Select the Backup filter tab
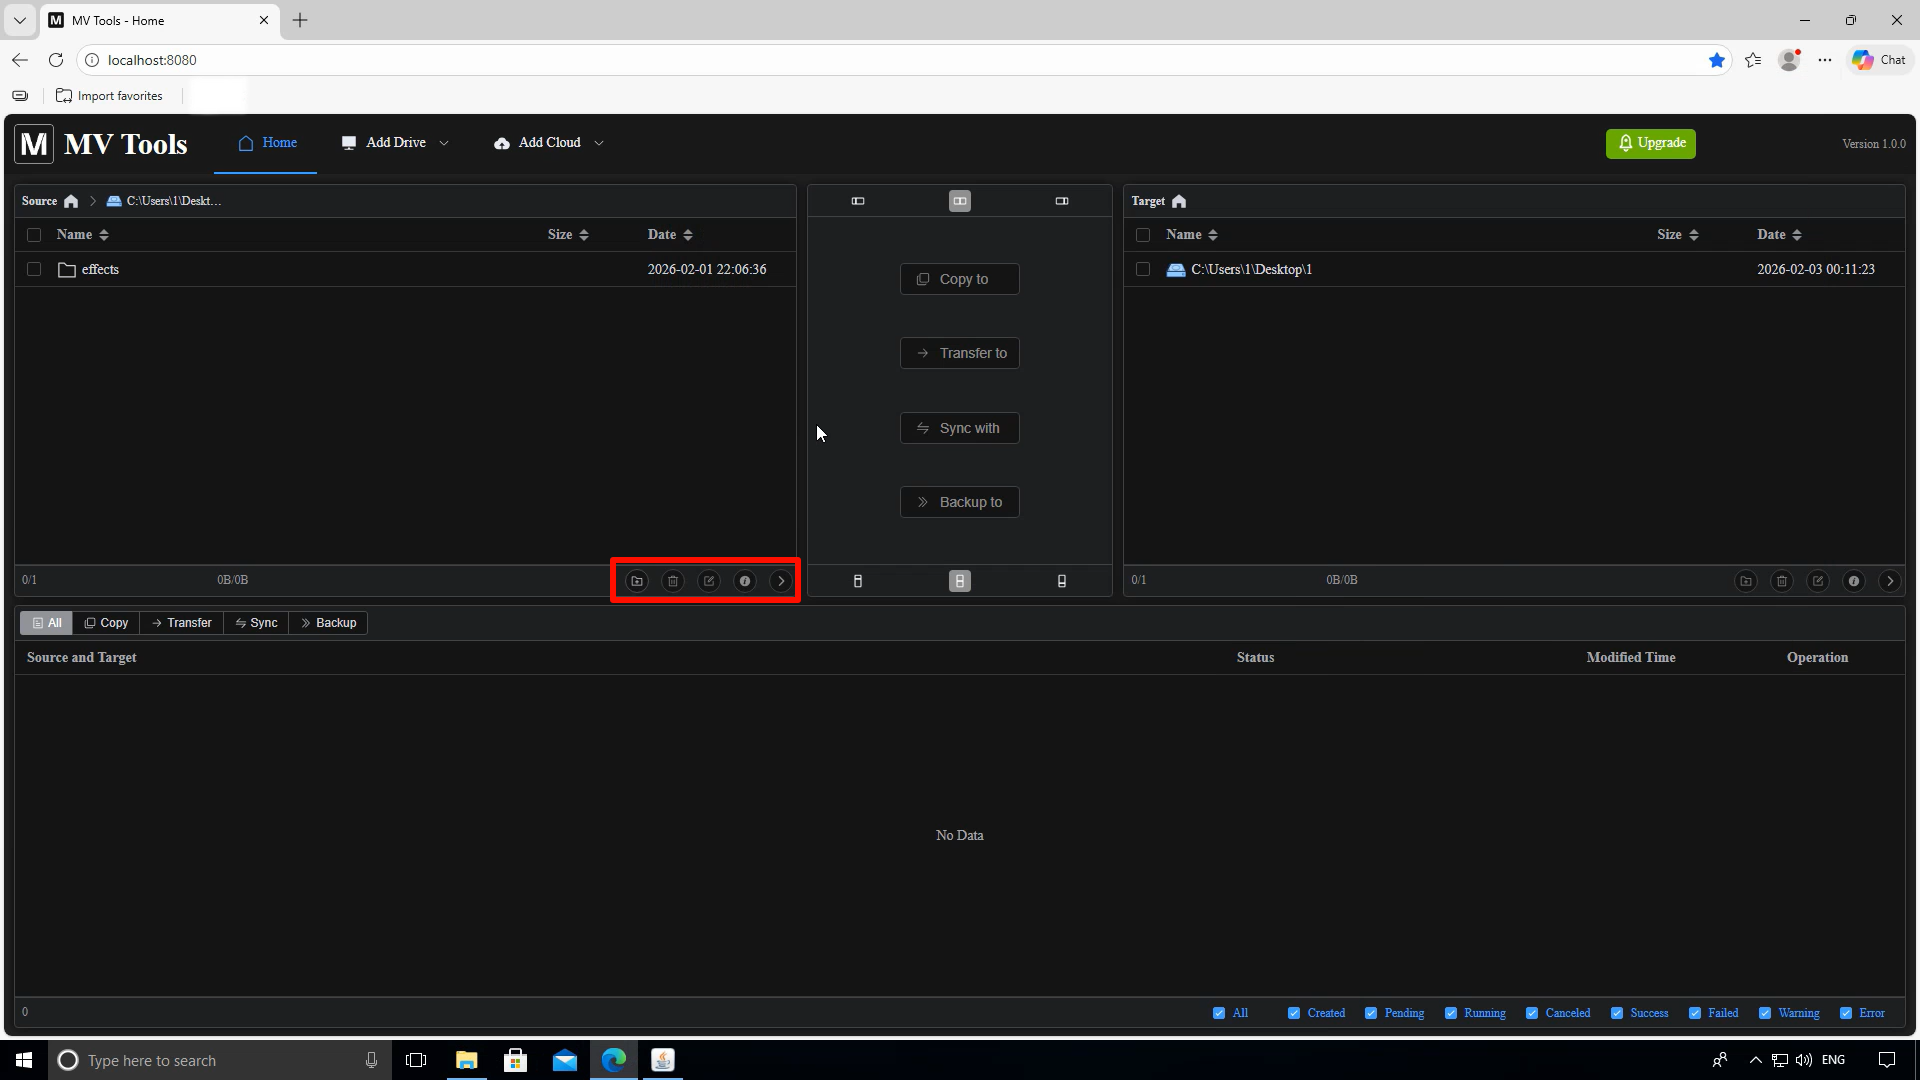Image resolution: width=1920 pixels, height=1080 pixels. (327, 622)
